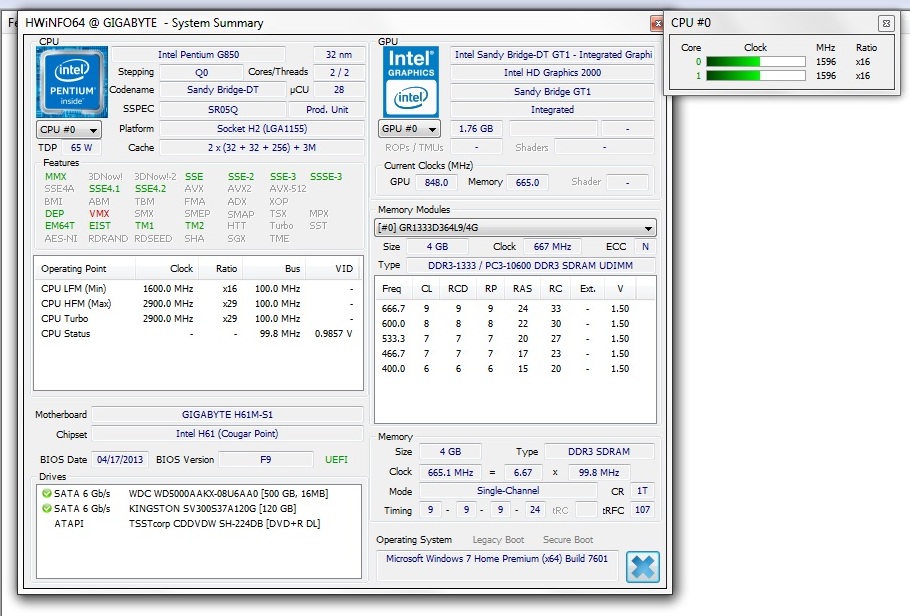Click the SR05Q SSPEC value
Screen dimensions: 910x616
pos(223,109)
